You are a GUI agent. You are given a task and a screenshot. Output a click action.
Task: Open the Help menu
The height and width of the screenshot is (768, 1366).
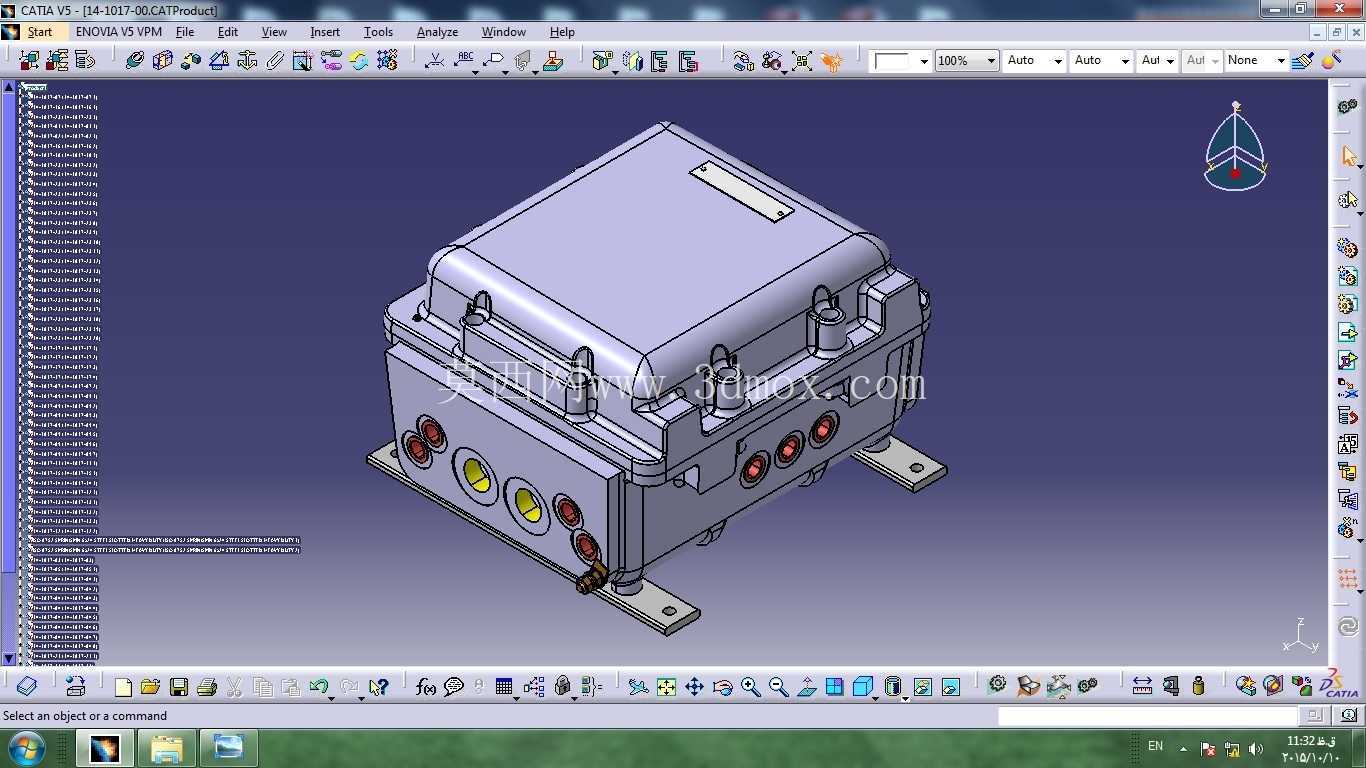click(x=562, y=32)
